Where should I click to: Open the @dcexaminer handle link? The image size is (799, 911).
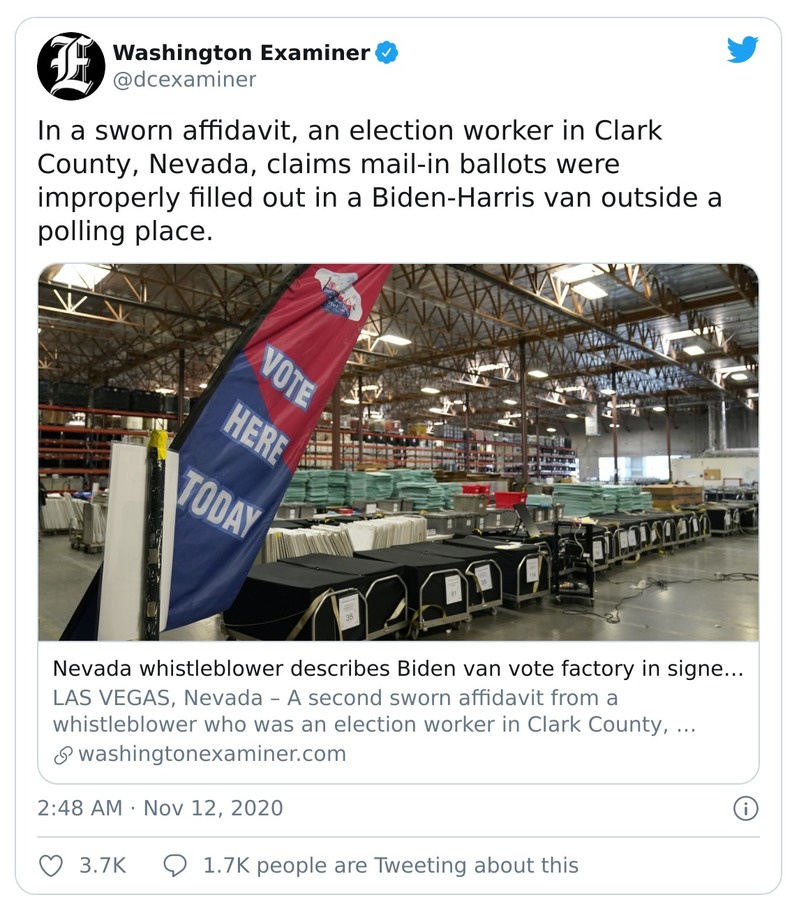(184, 80)
